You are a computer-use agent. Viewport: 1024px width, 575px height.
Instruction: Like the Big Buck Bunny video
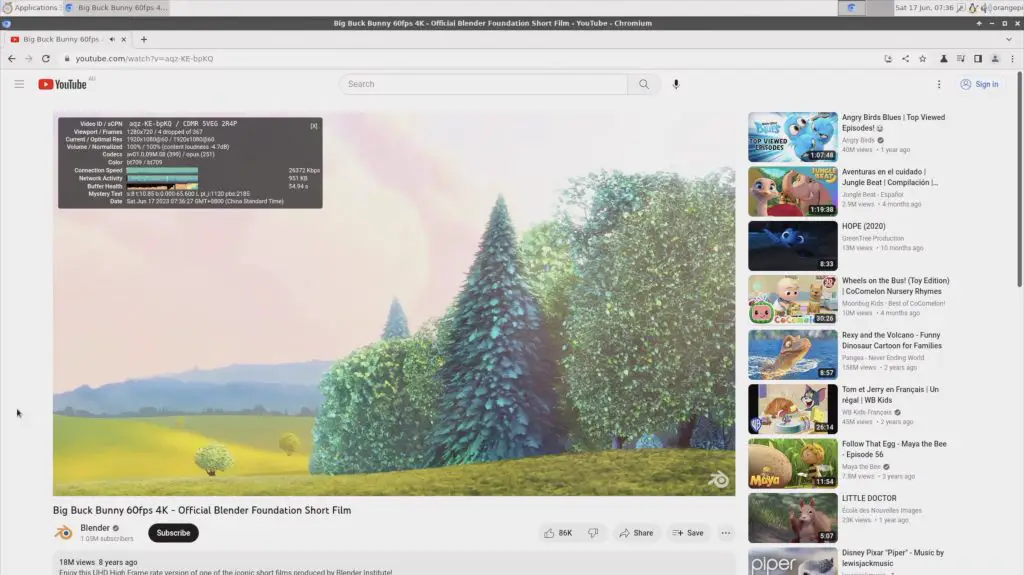coord(558,533)
